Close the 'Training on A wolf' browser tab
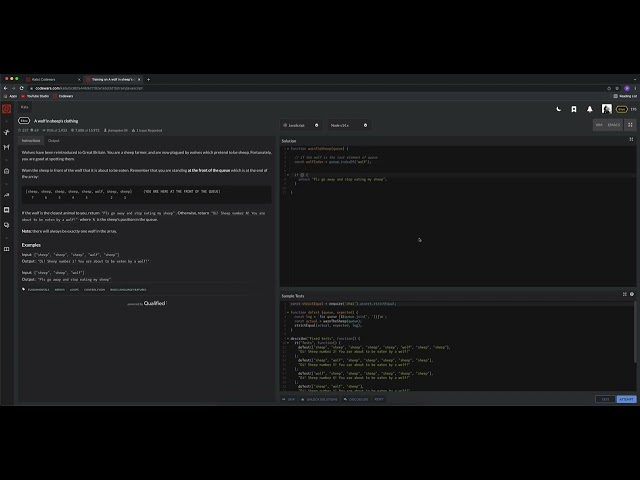The image size is (640, 480). coord(139,79)
